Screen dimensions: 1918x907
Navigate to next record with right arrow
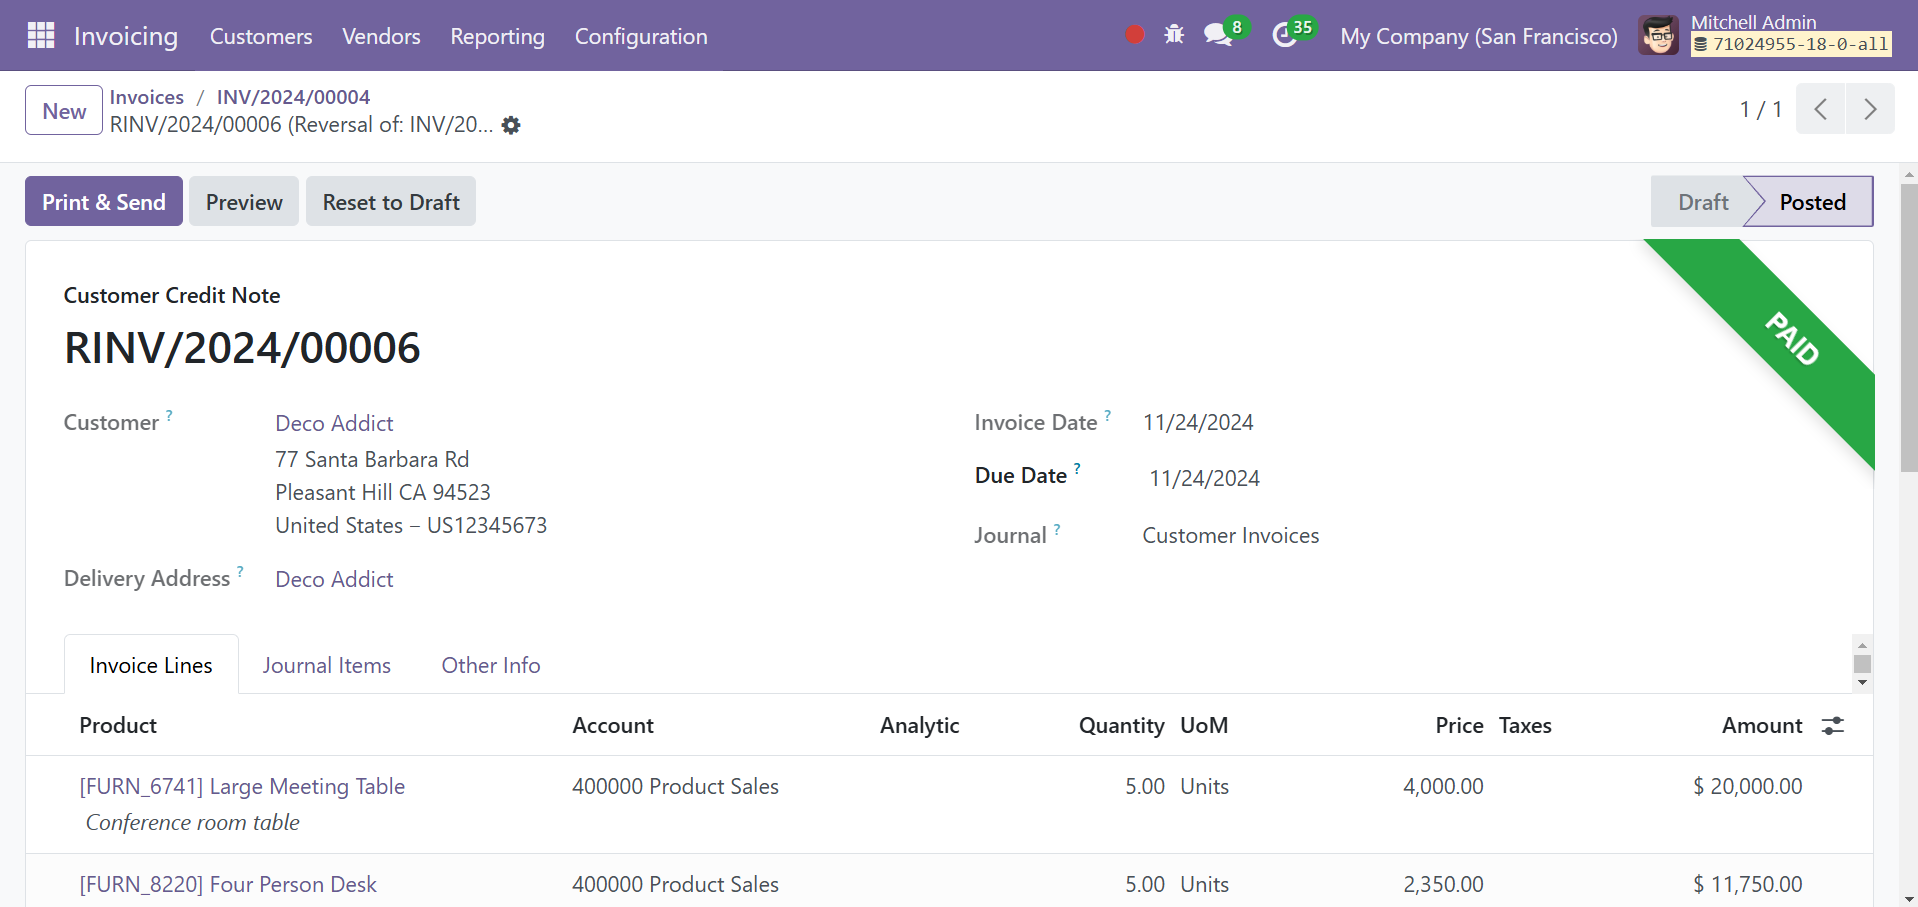(1870, 109)
